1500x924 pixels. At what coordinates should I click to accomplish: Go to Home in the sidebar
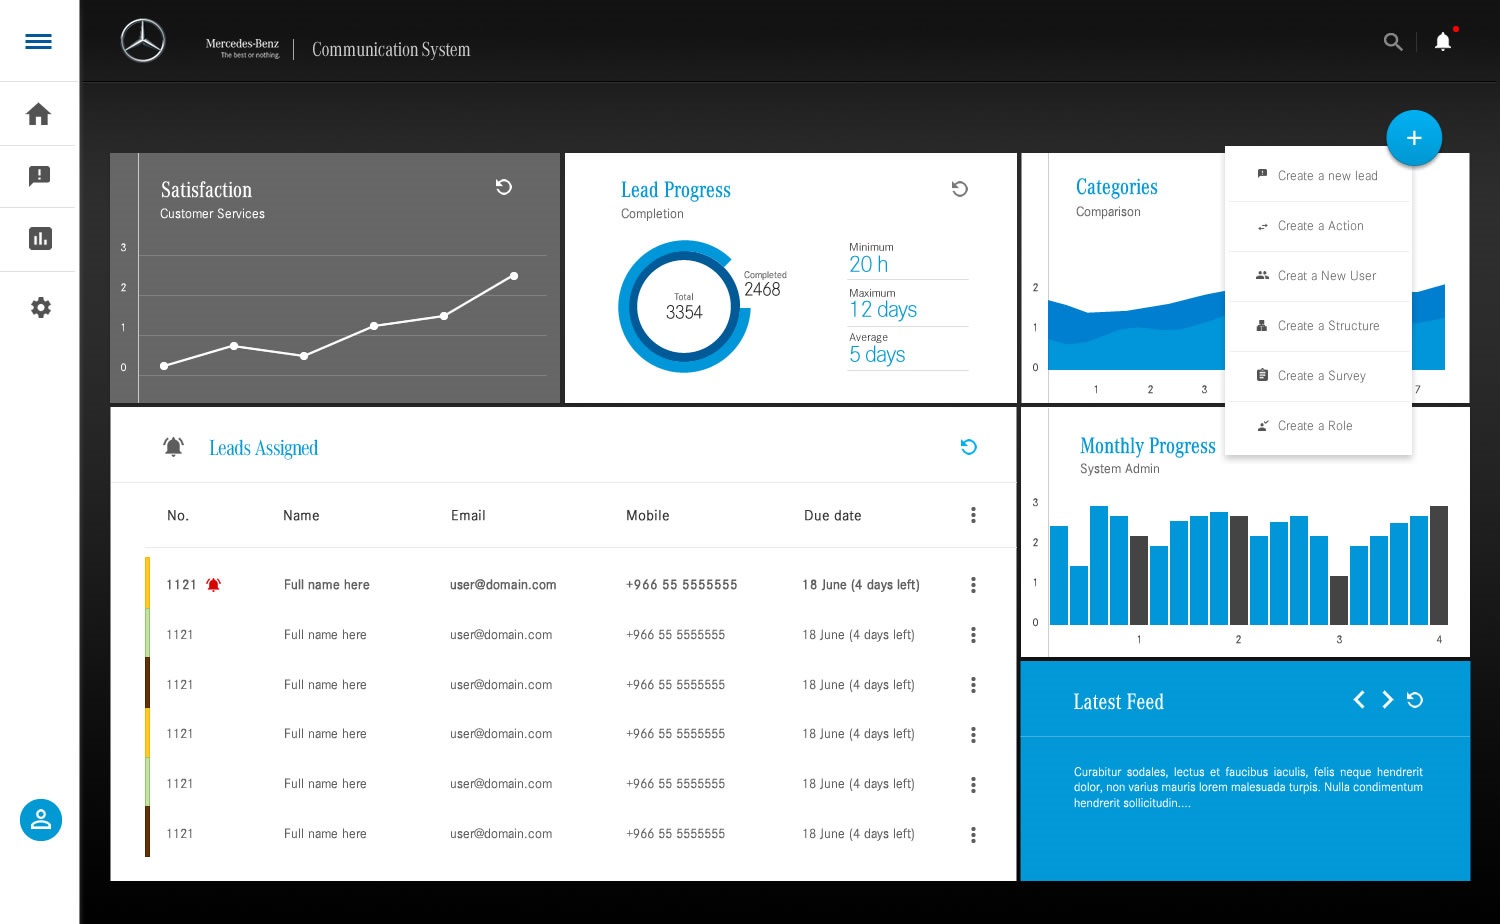tap(39, 114)
